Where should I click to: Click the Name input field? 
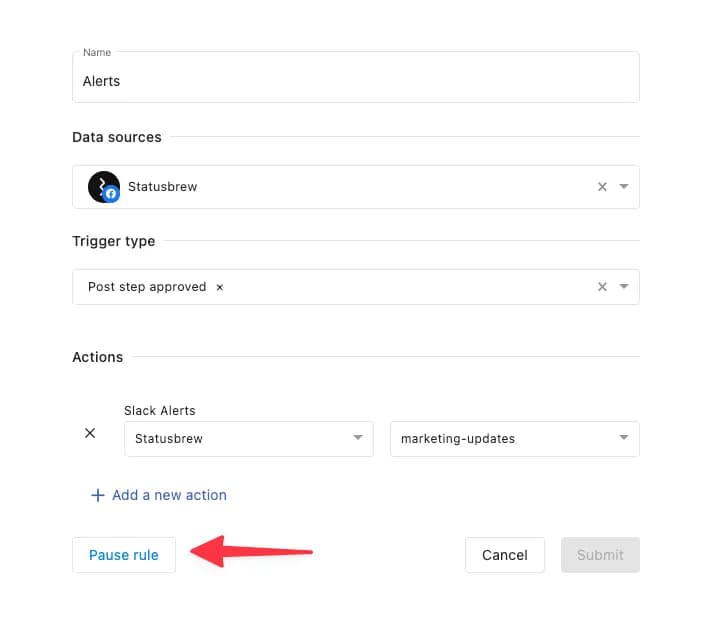click(355, 81)
